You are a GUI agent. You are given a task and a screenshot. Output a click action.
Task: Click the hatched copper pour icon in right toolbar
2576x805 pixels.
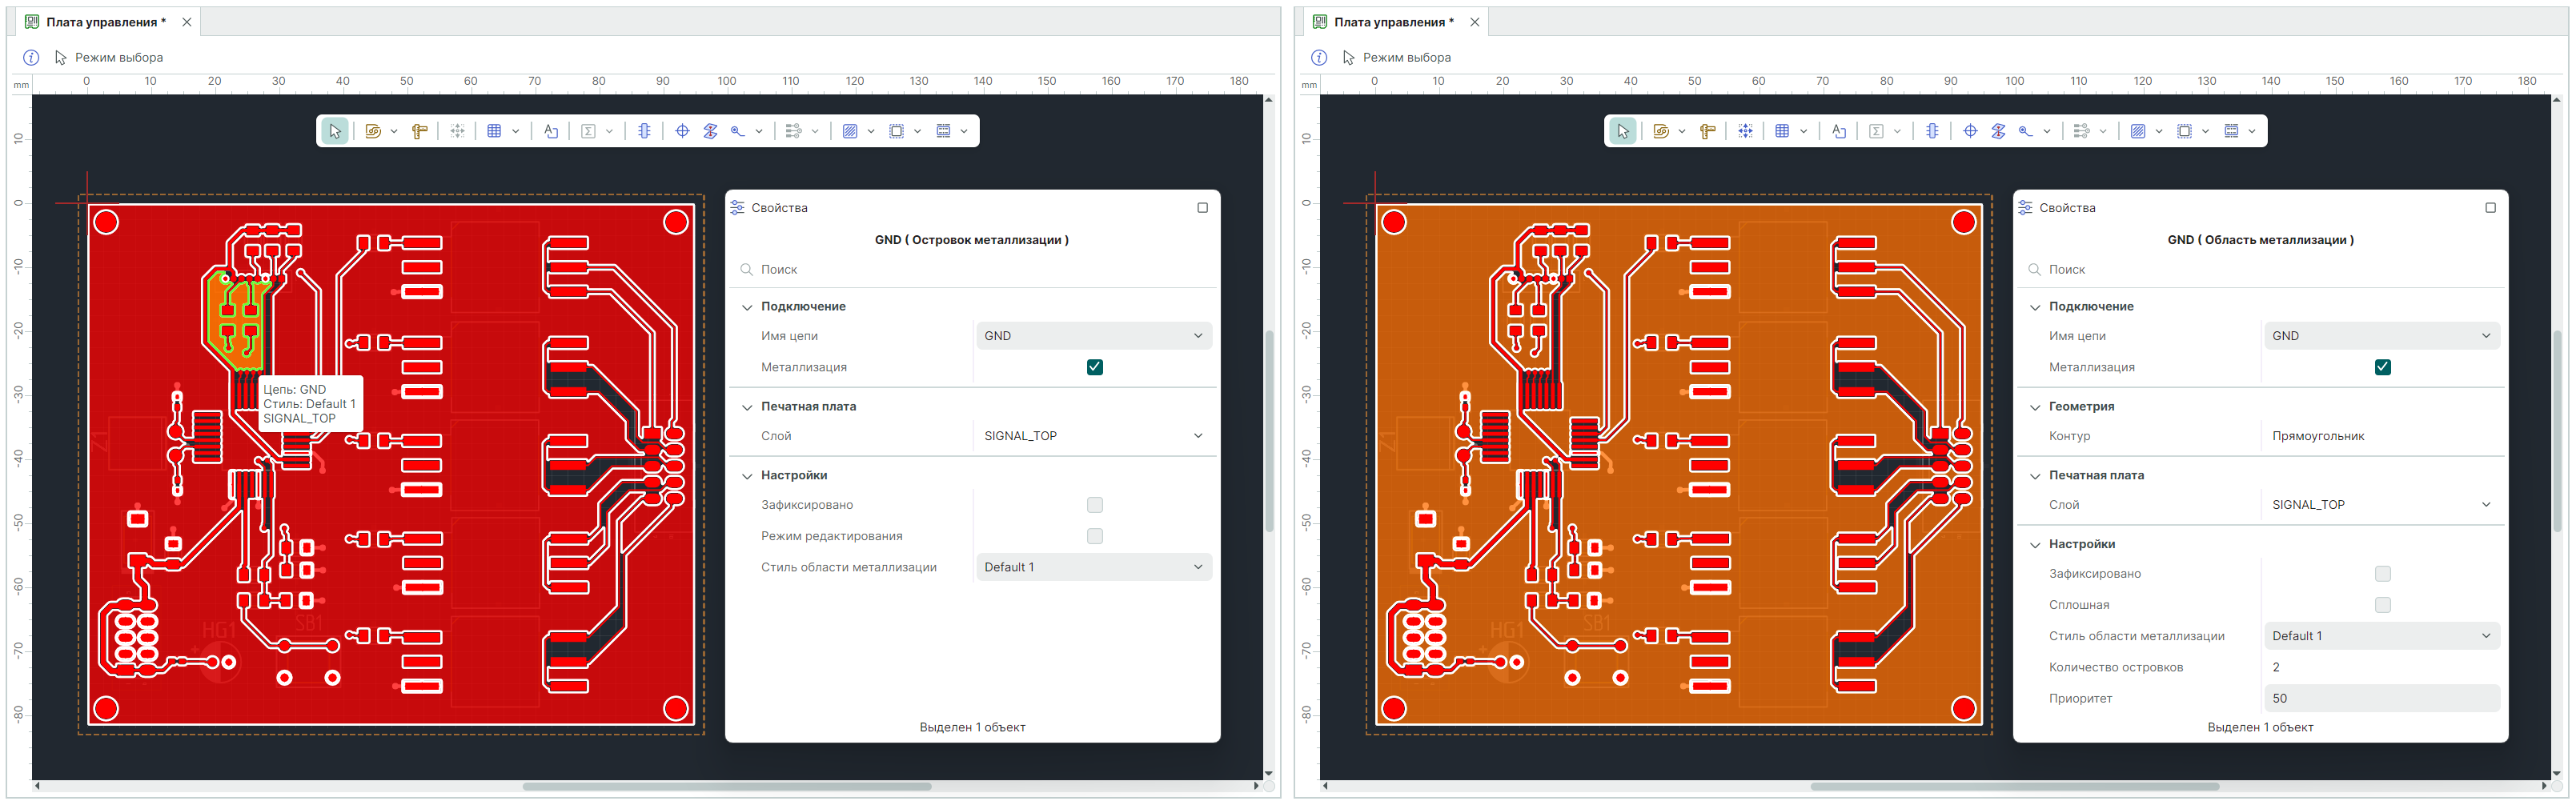pyautogui.click(x=2137, y=131)
